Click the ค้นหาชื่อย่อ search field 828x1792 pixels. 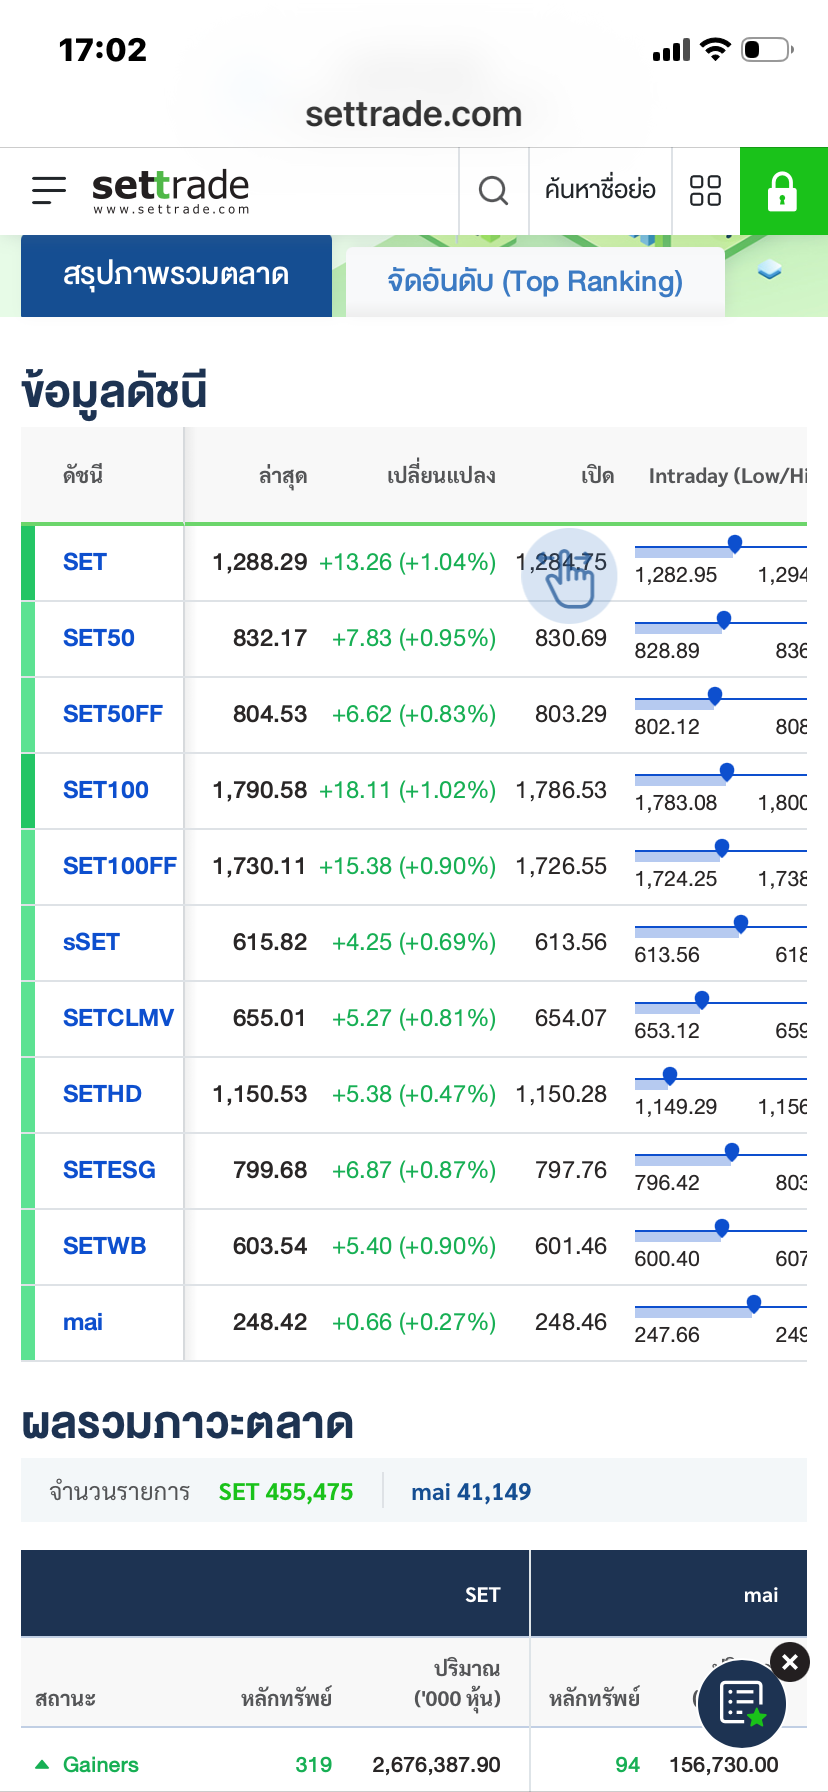(x=600, y=190)
